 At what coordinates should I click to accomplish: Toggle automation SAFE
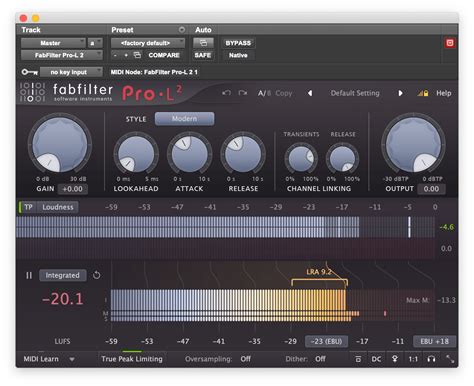pos(203,55)
